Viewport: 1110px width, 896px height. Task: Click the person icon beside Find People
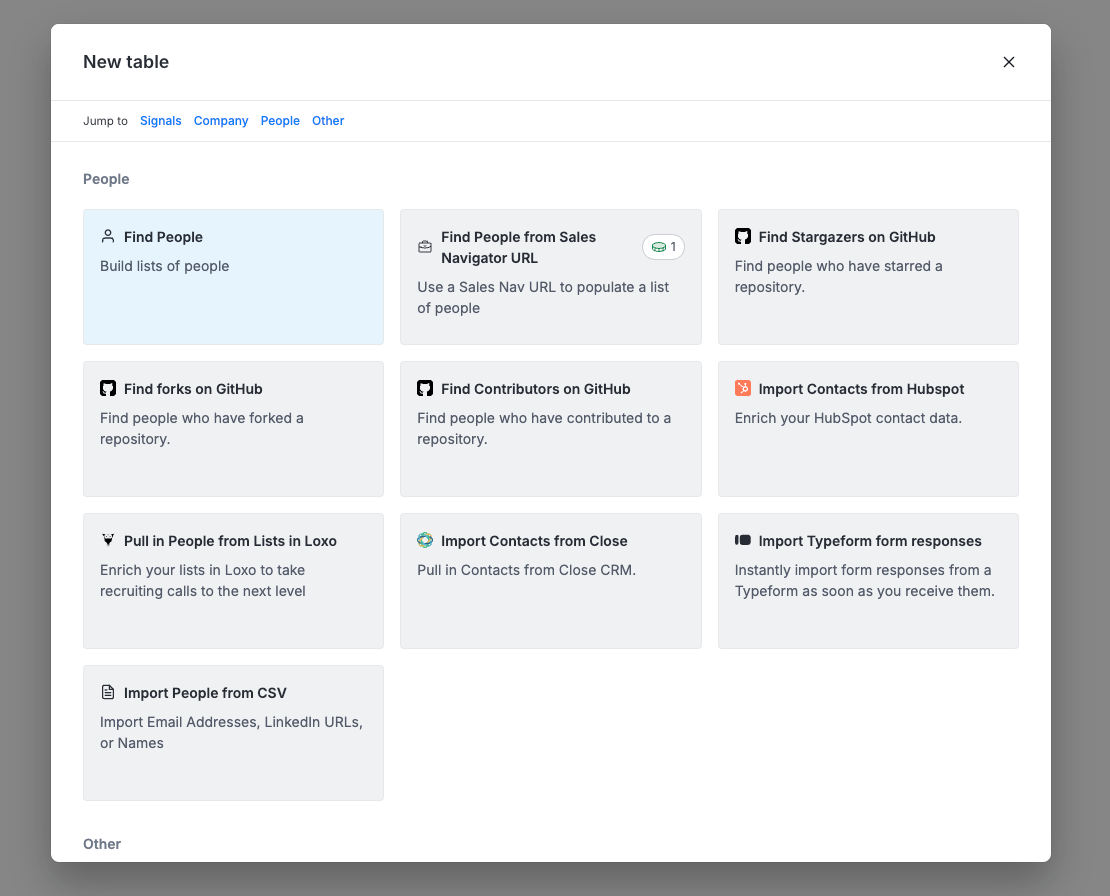point(108,236)
